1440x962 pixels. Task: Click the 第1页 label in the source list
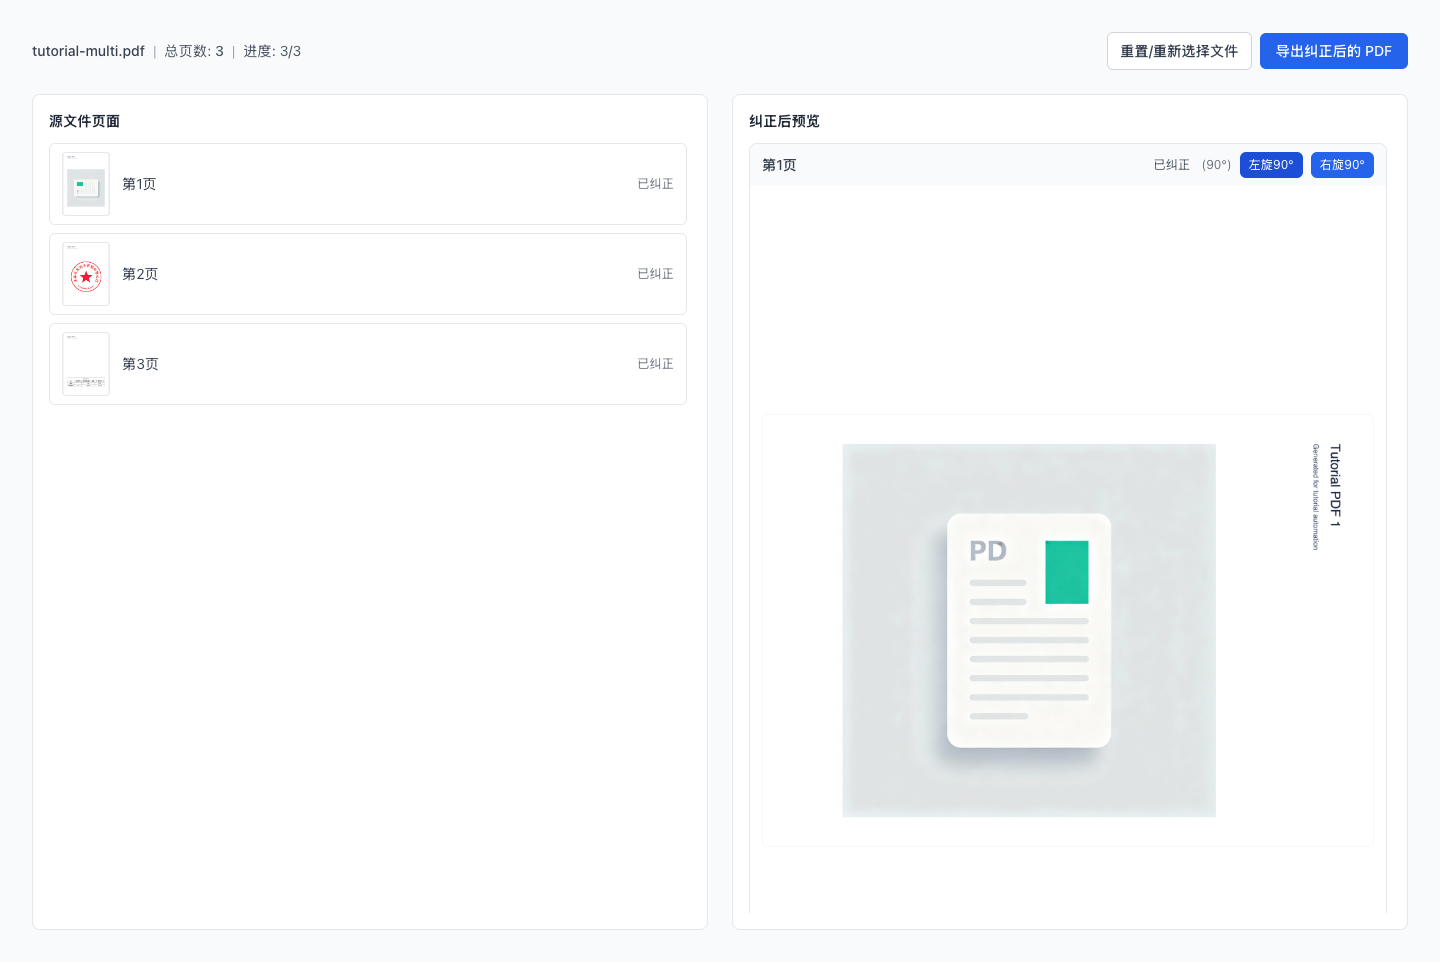click(139, 184)
